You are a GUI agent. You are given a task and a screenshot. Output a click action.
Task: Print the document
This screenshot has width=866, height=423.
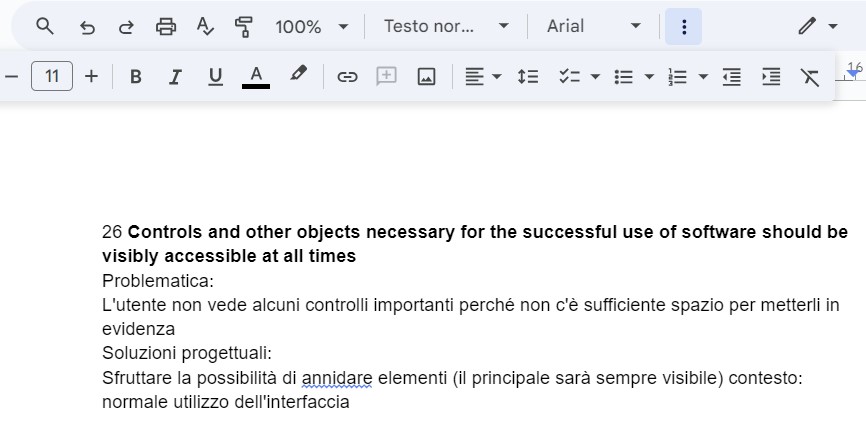click(166, 27)
